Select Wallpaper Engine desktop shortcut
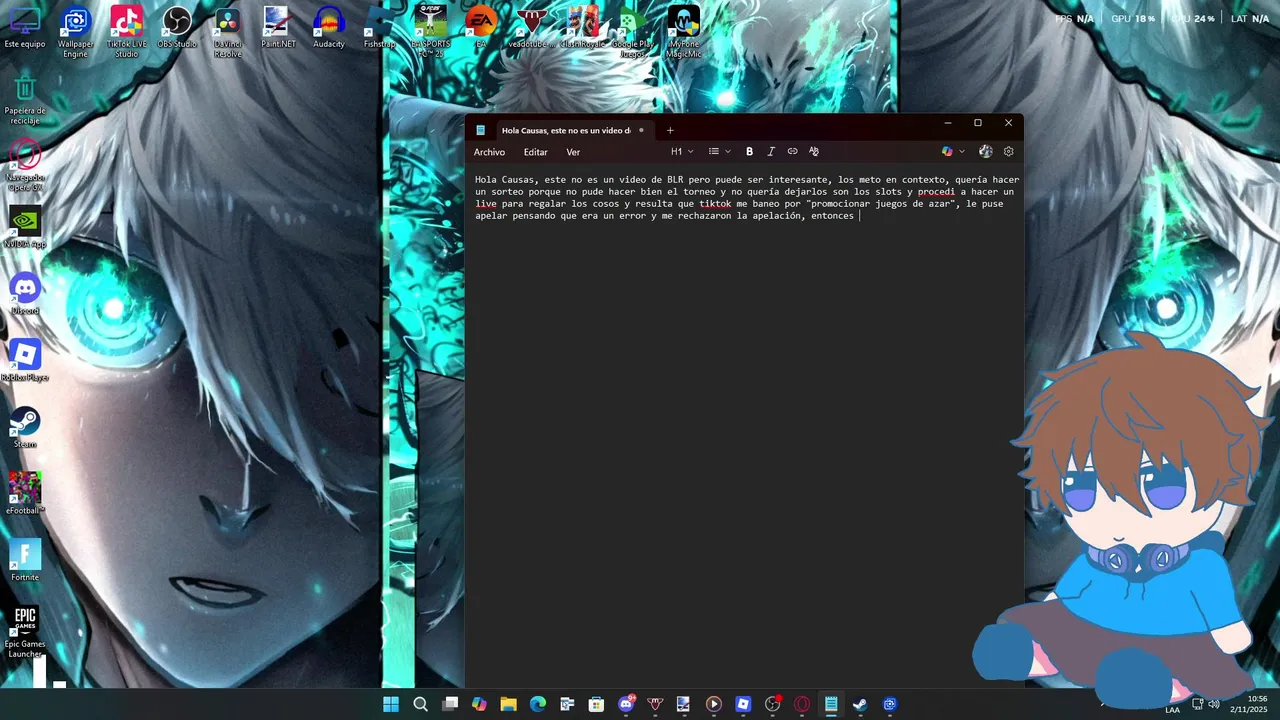Screen dimensions: 1280x720 76,32
